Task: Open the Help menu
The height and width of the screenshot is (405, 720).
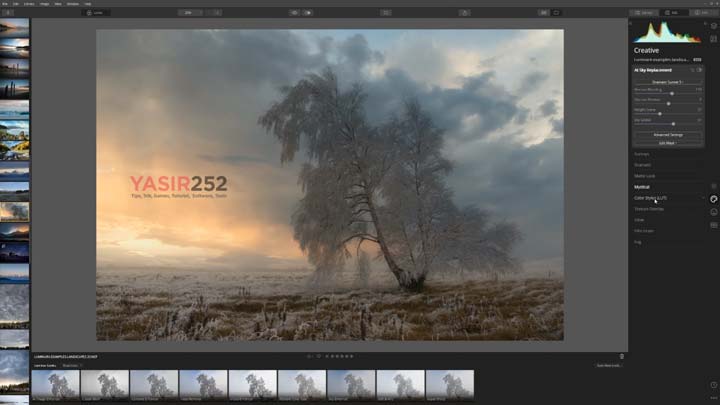Action: click(87, 4)
